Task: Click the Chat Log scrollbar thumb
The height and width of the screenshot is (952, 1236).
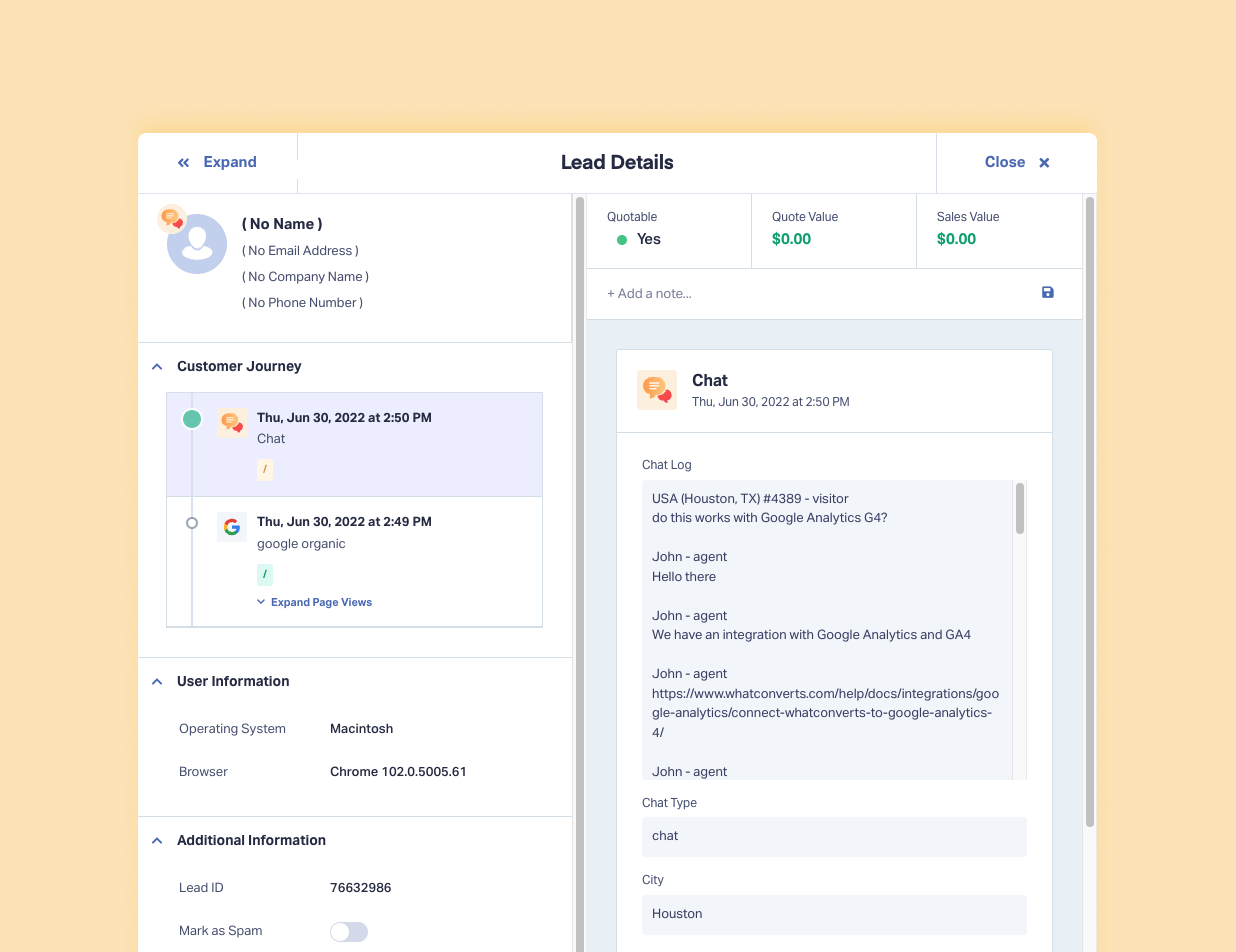Action: 1020,508
